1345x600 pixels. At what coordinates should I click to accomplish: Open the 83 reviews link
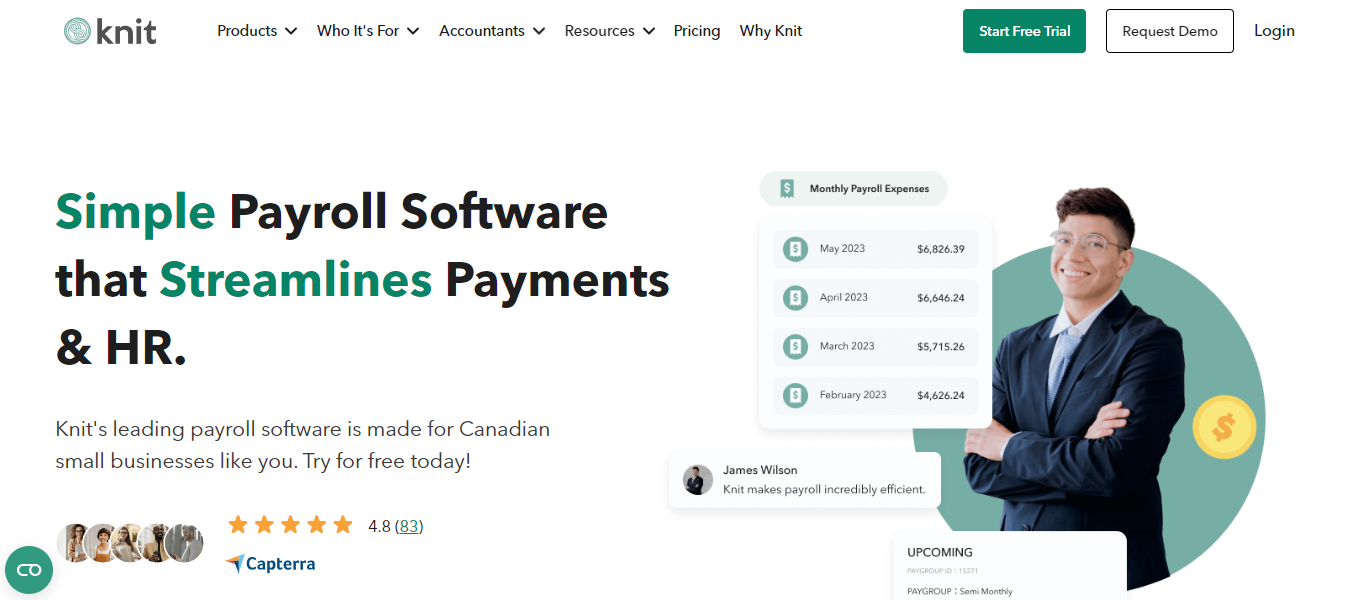pos(409,526)
